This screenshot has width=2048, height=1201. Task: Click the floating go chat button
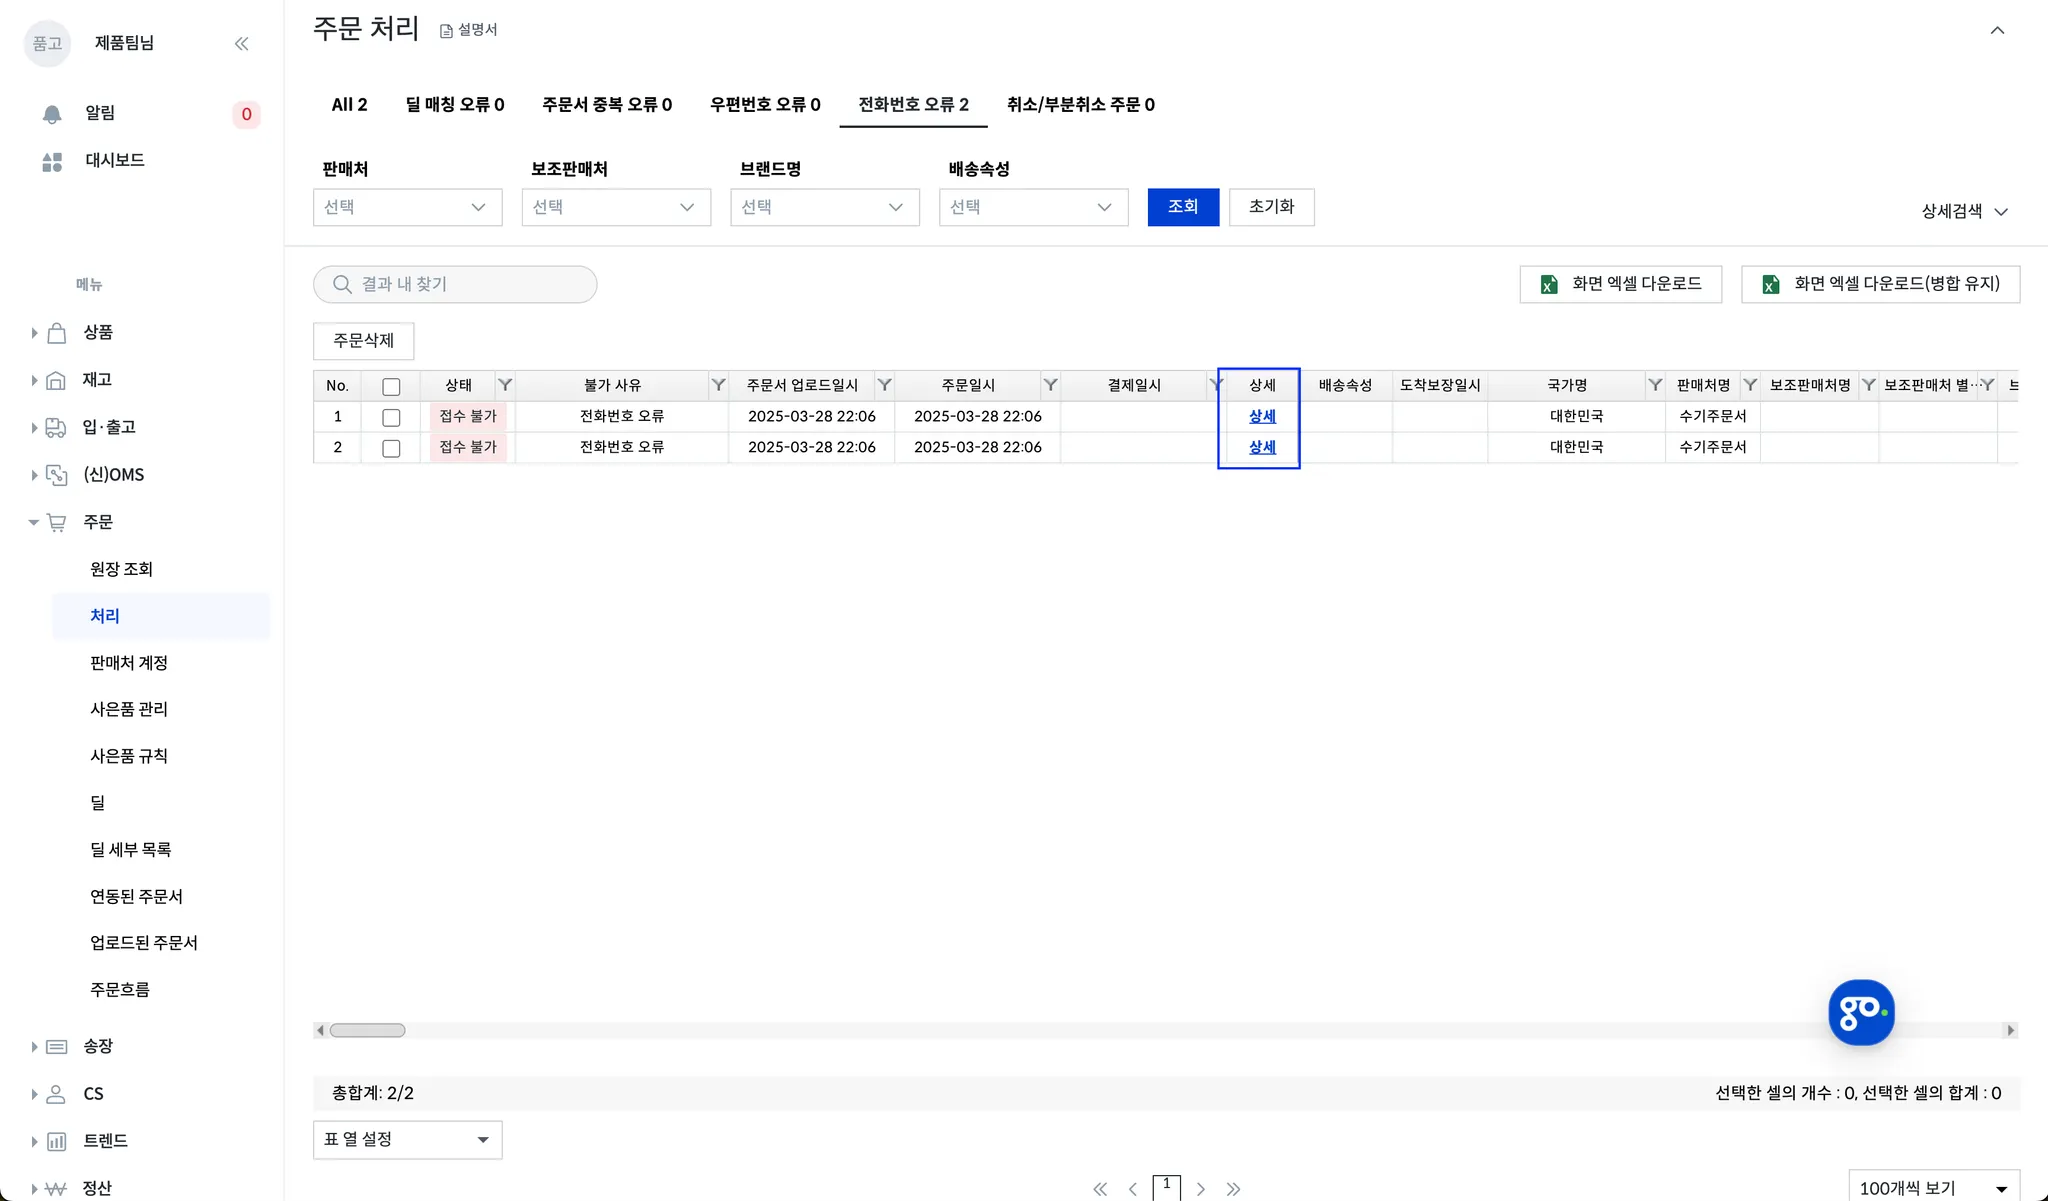(1860, 1012)
